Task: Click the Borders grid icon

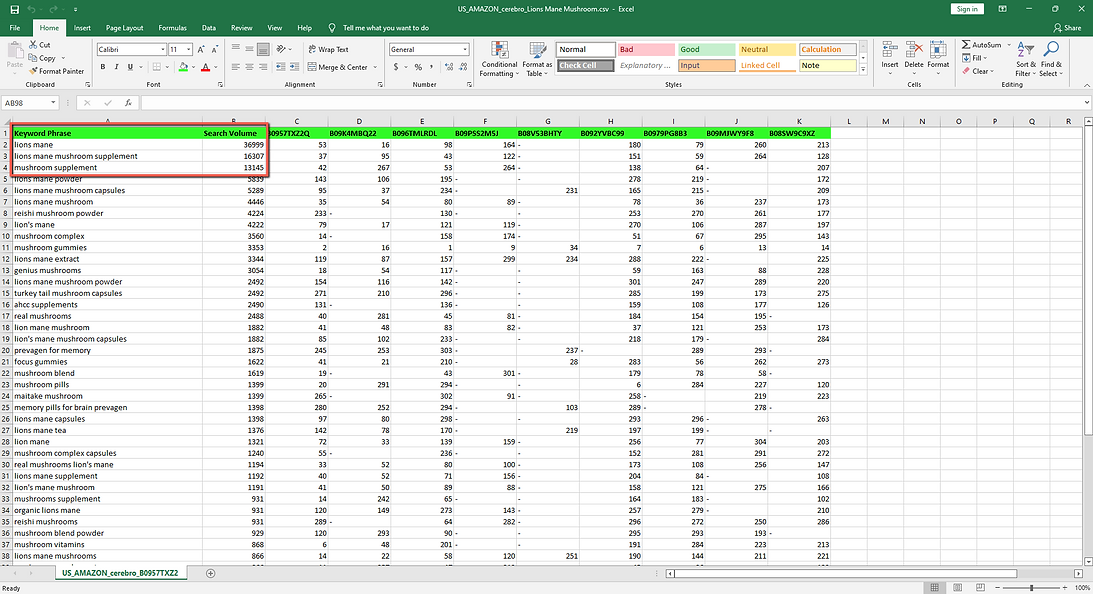Action: pos(156,67)
